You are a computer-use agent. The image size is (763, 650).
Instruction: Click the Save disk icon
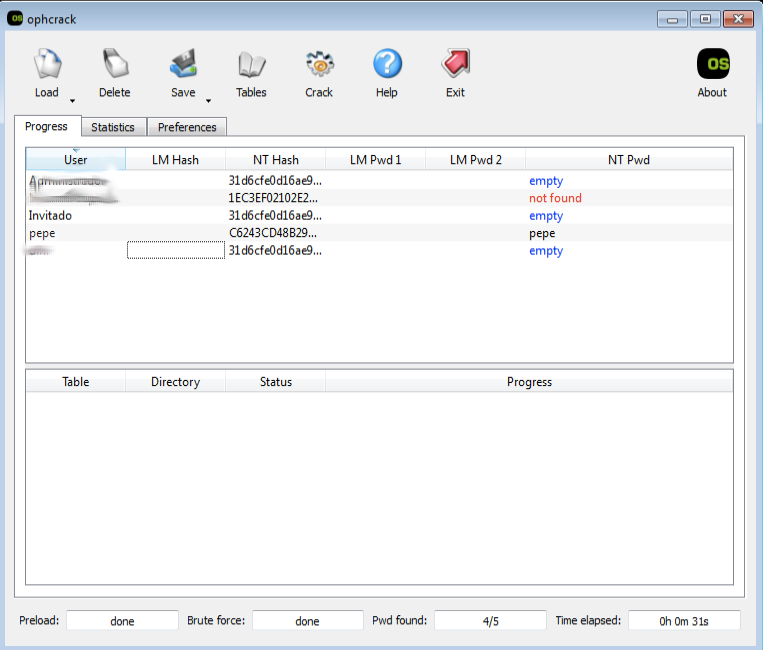pos(183,65)
